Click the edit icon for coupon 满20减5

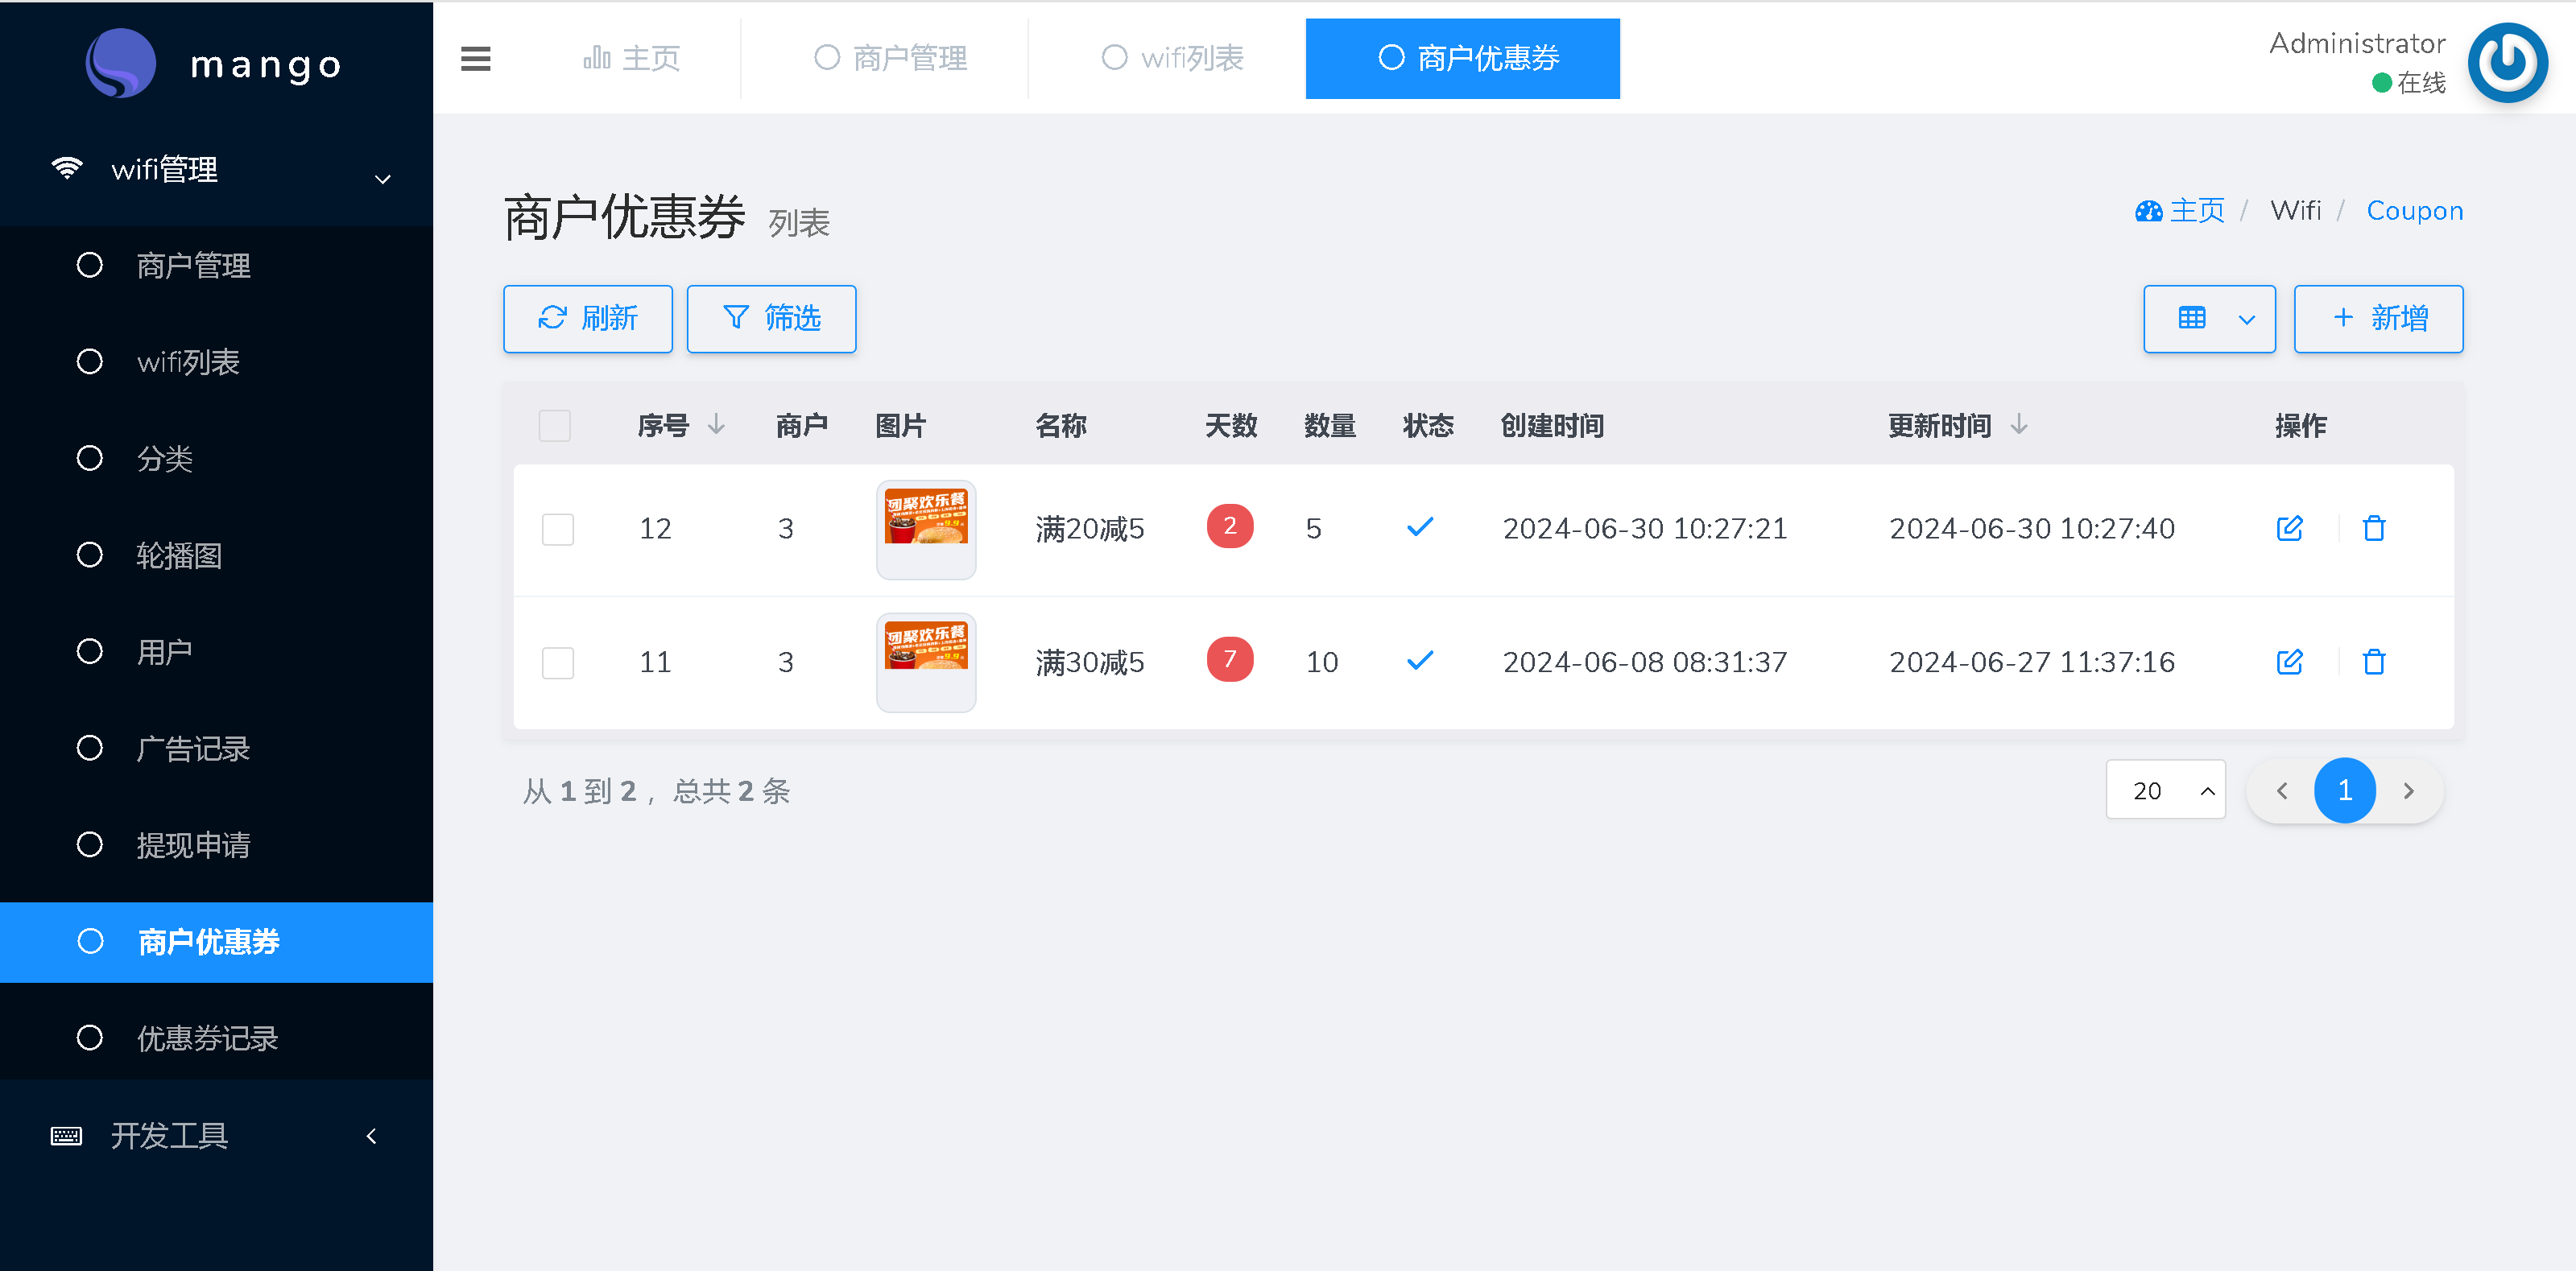coord(2290,528)
